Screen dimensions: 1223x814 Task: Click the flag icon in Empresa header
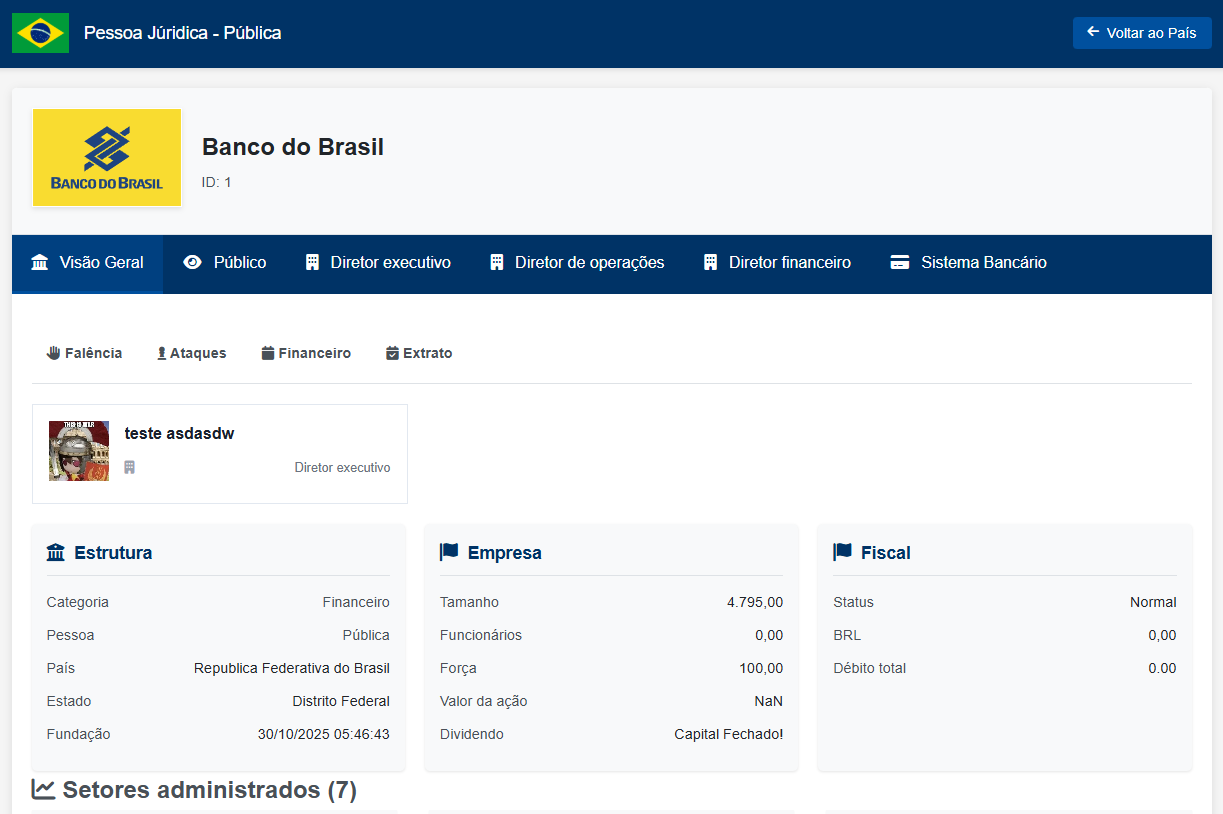[449, 552]
